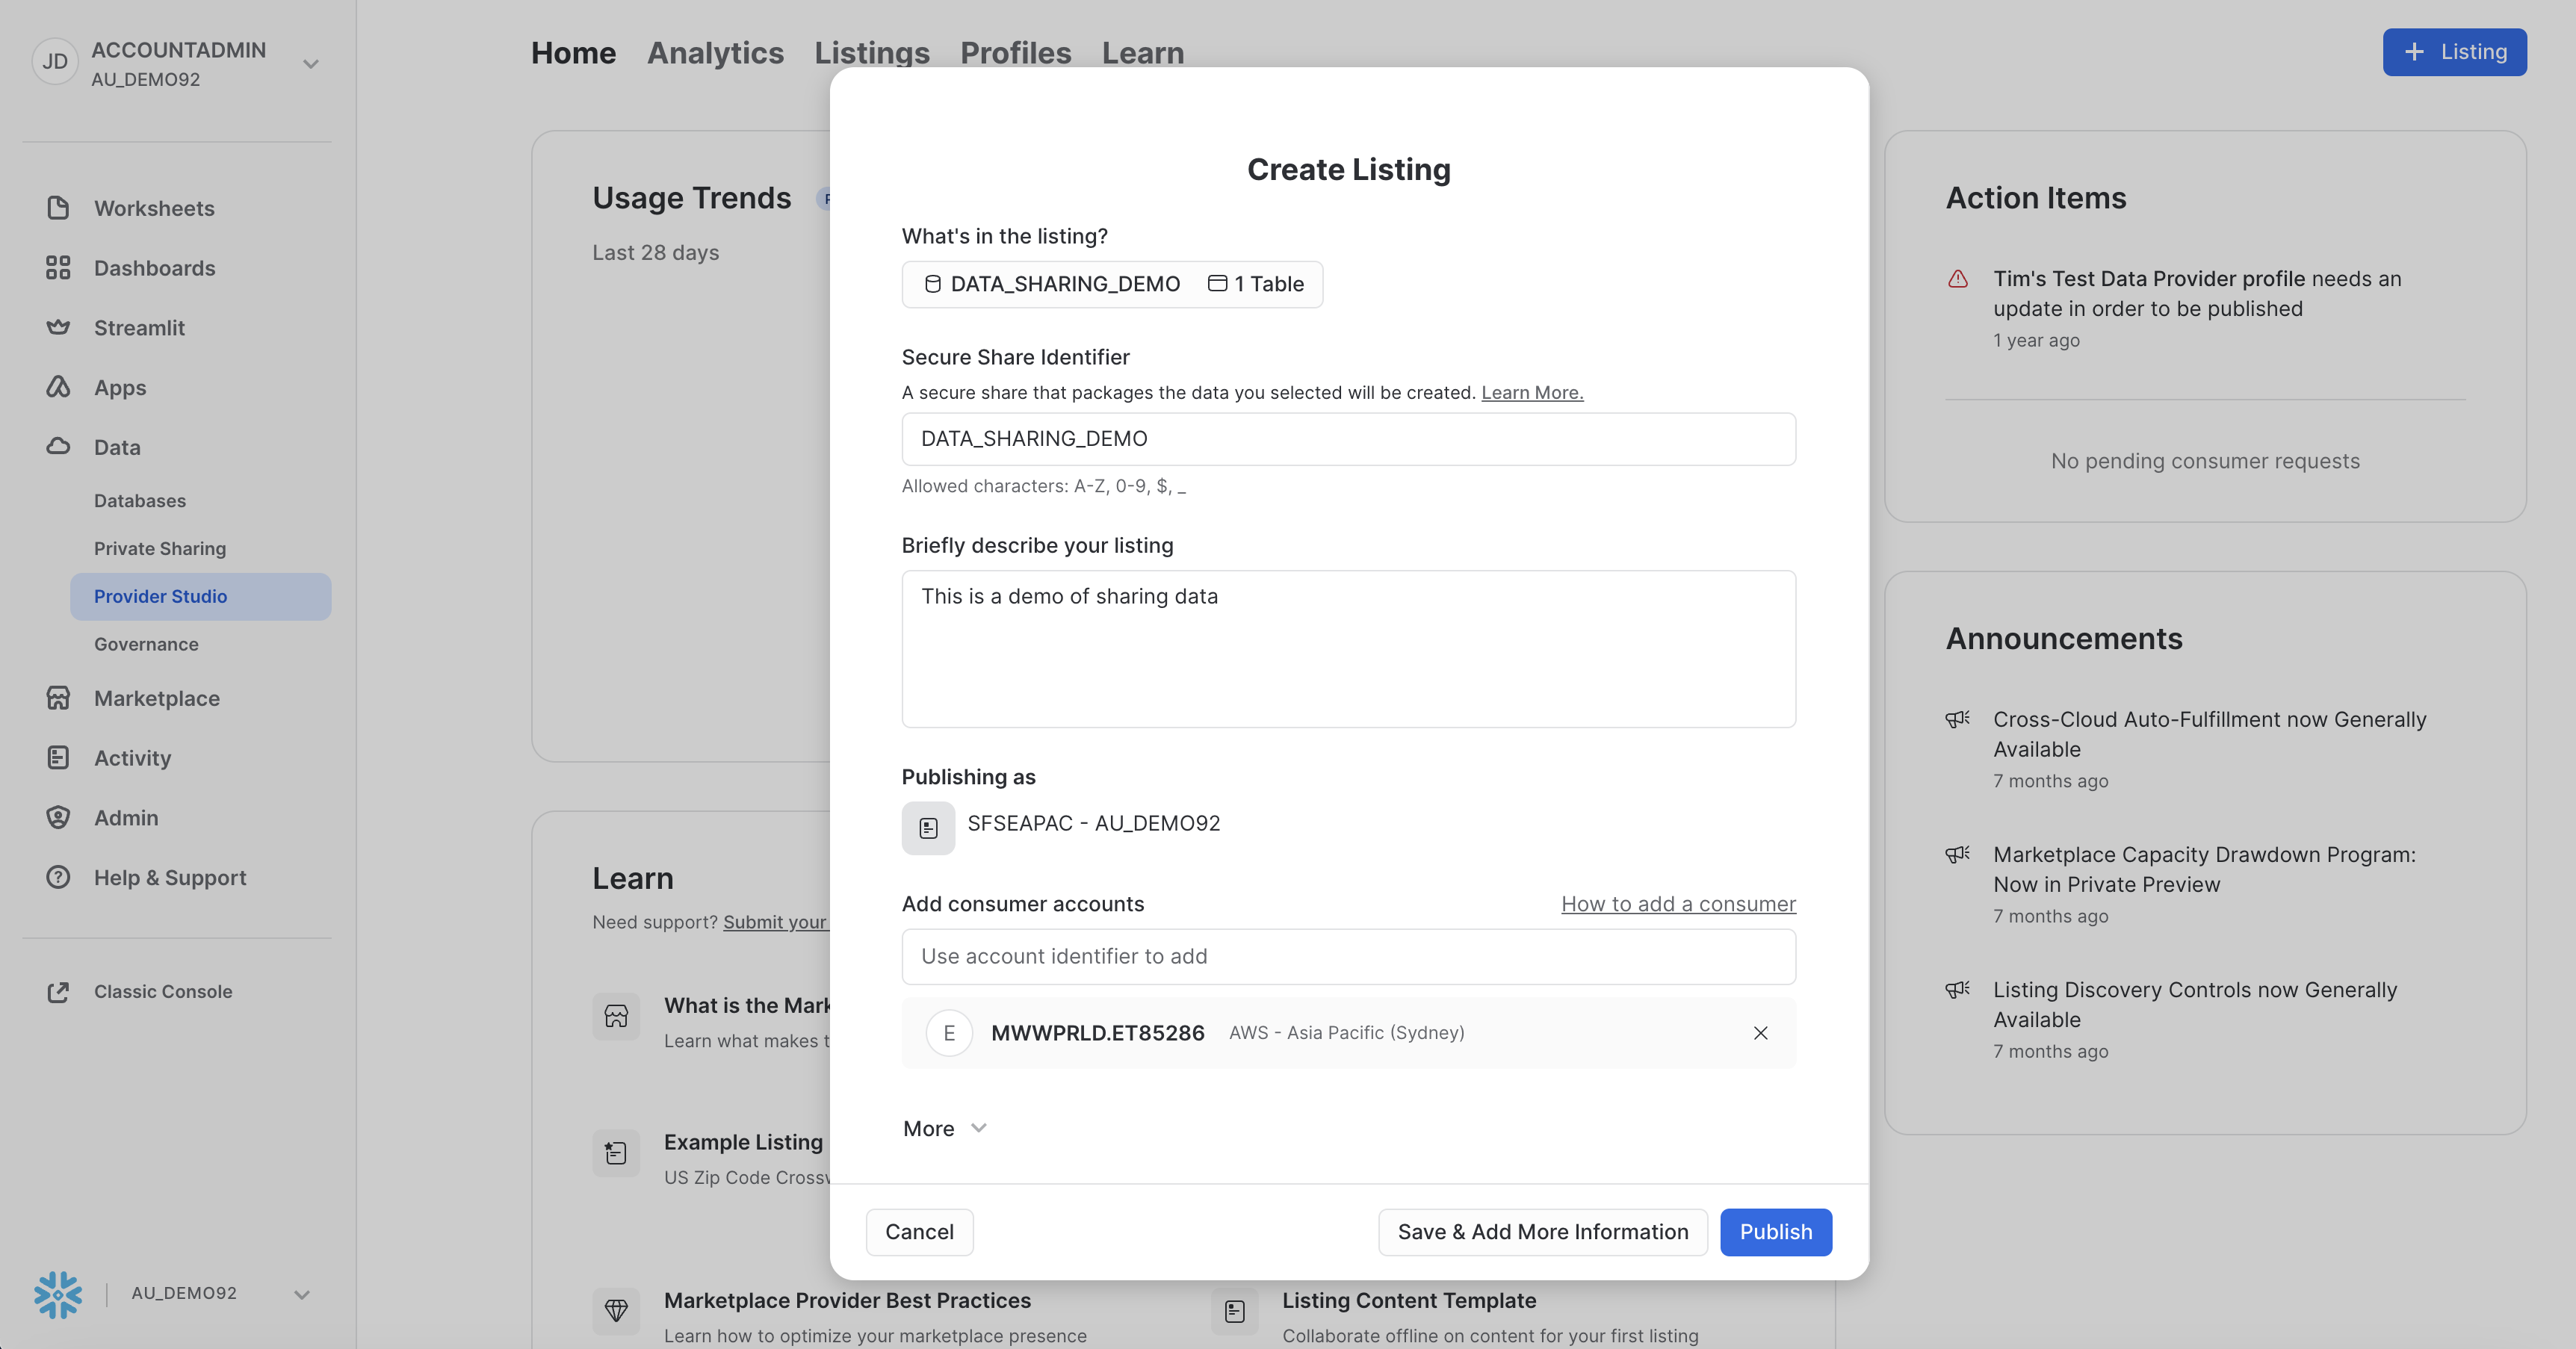Screen dimensions: 2576x1349
Task: Click the Worksheets icon in sidebar
Action: coord(58,208)
